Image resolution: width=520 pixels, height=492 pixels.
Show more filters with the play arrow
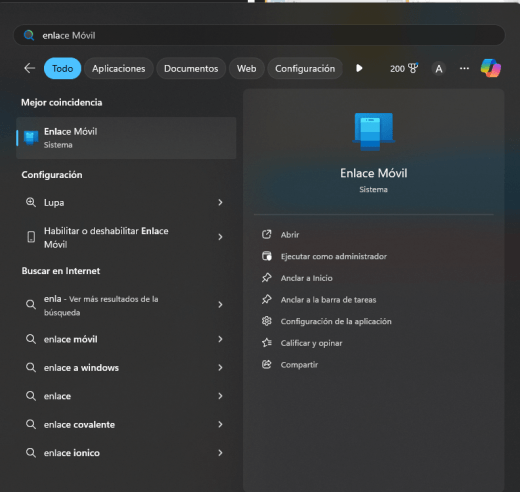(359, 68)
